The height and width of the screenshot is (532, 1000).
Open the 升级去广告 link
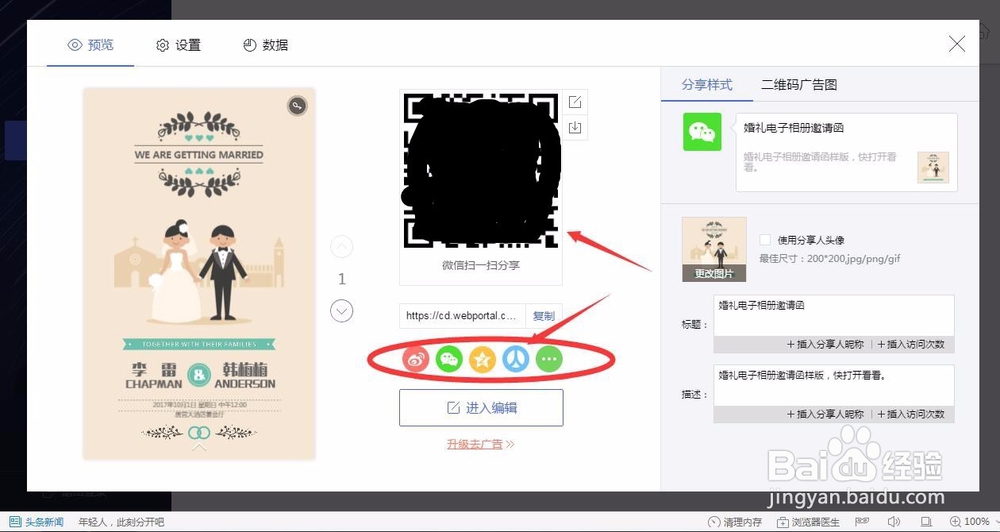tap(481, 444)
